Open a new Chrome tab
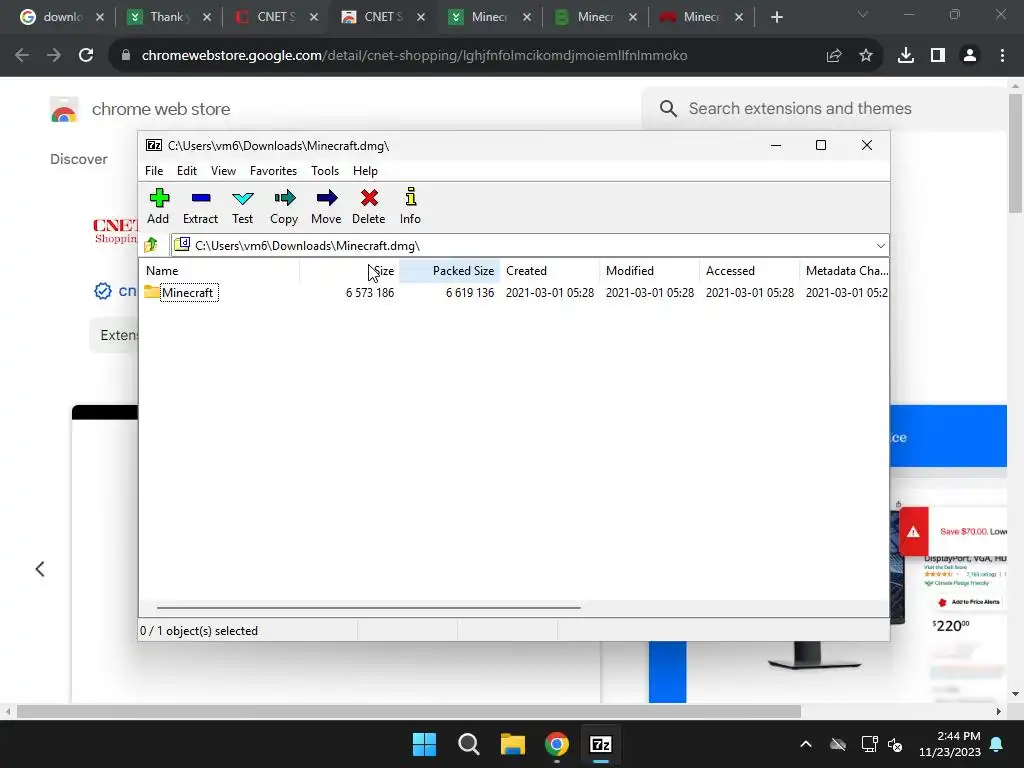Screen dimensions: 1024x768 776,17
